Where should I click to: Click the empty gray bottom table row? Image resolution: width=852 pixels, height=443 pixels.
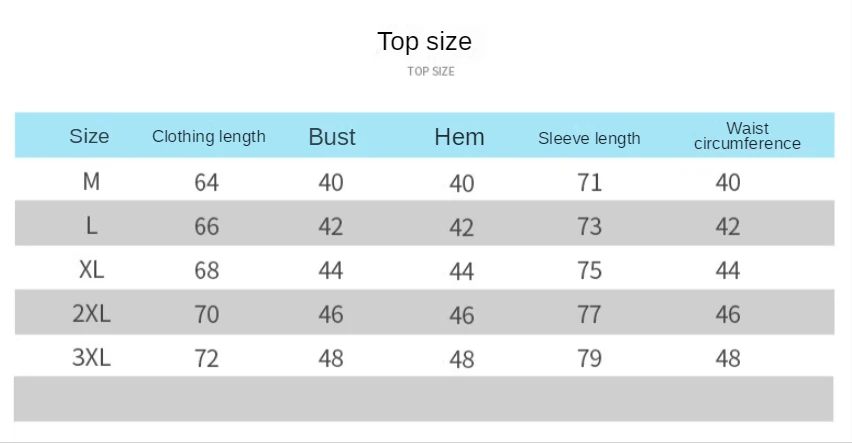[x=424, y=399]
